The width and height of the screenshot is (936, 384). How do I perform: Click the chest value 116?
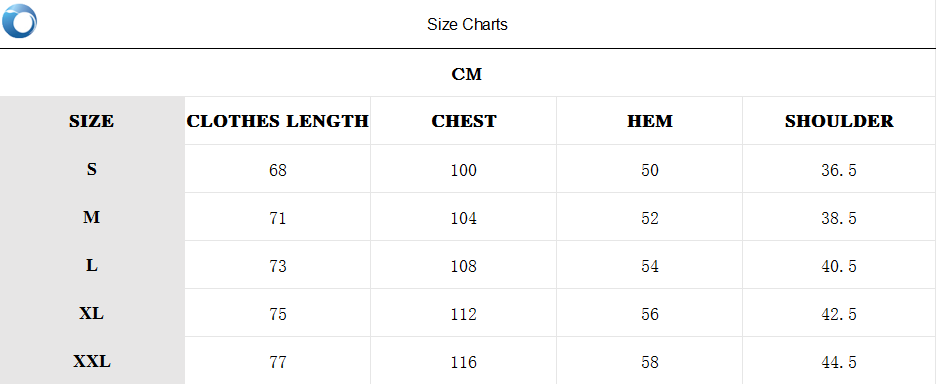pos(464,363)
